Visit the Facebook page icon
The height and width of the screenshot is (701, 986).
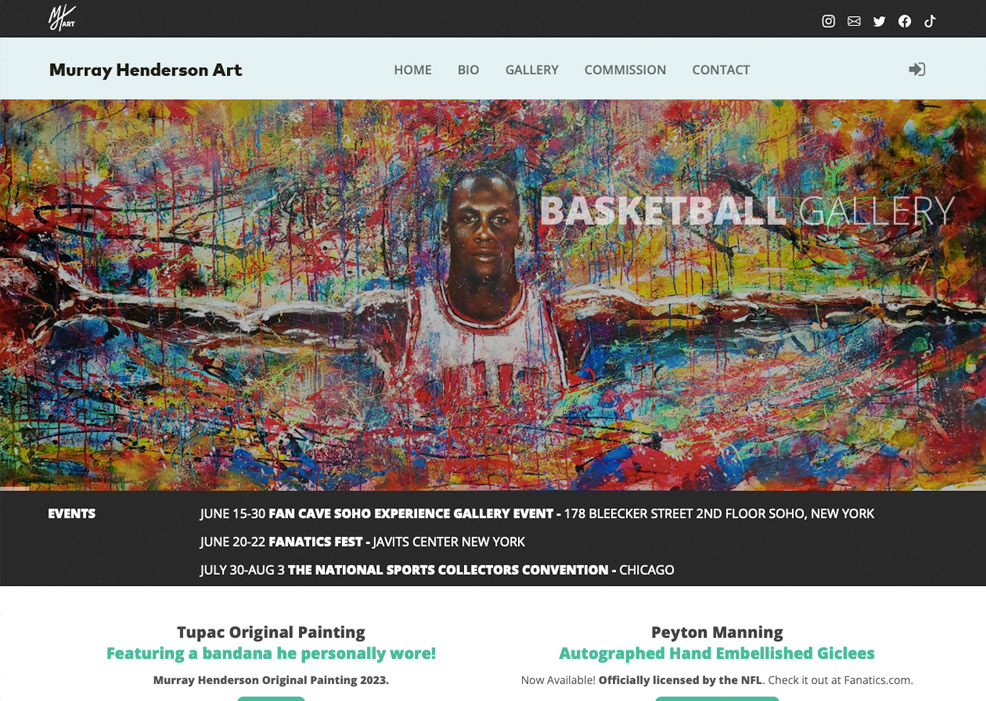[x=904, y=21]
